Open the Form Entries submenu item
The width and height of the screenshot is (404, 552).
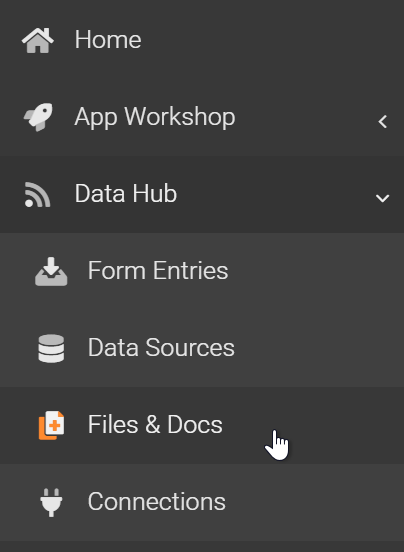coord(158,271)
